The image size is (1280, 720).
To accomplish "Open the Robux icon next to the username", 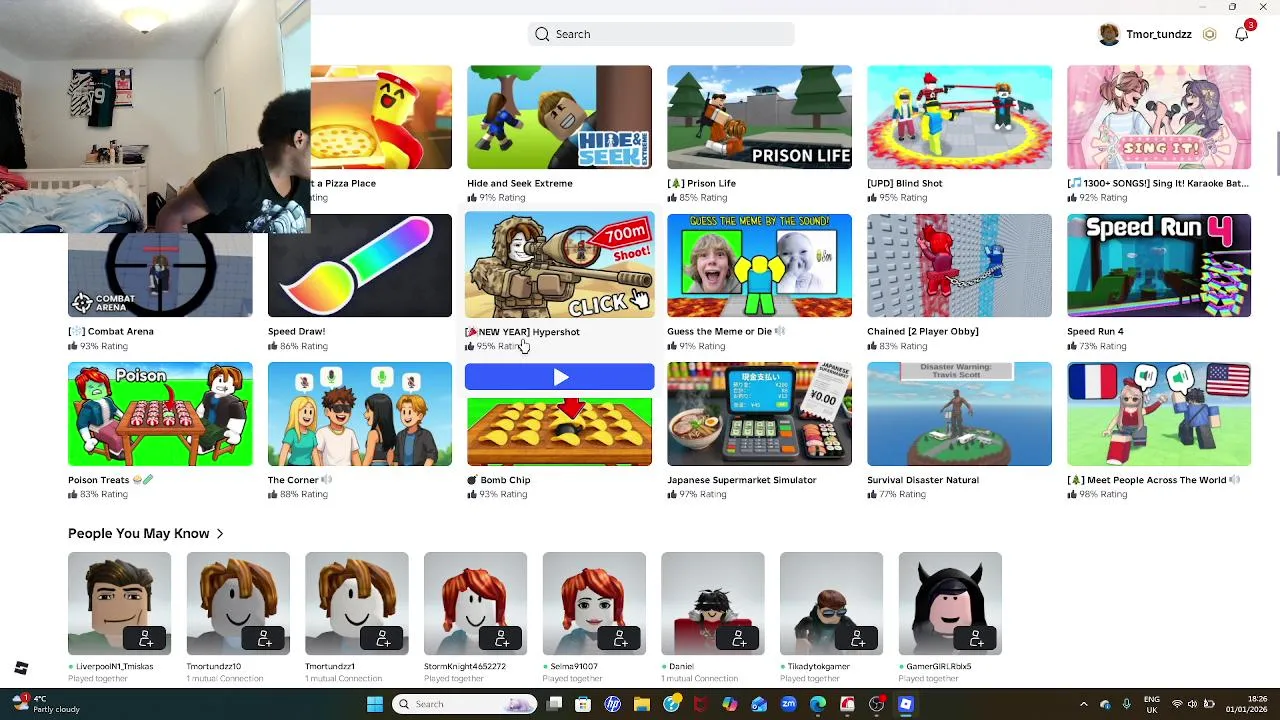I will [x=1209, y=34].
